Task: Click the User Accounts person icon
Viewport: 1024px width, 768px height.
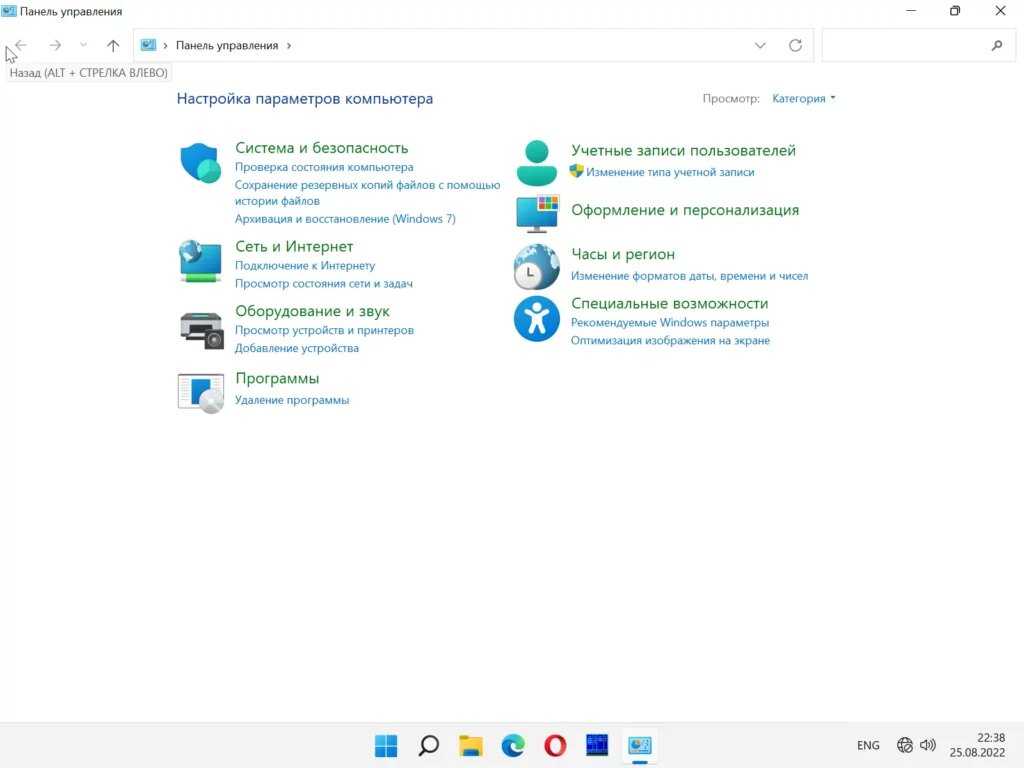Action: 537,163
